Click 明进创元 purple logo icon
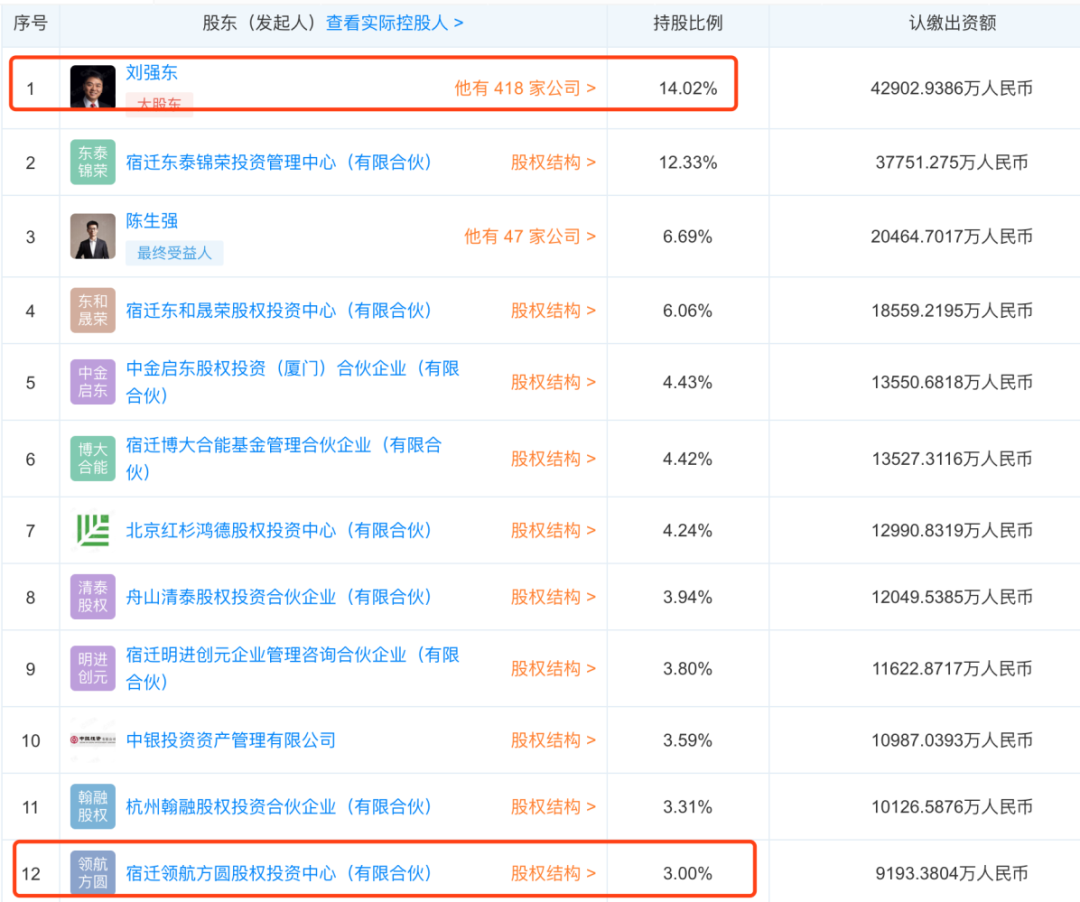The height and width of the screenshot is (902, 1080). pos(93,668)
